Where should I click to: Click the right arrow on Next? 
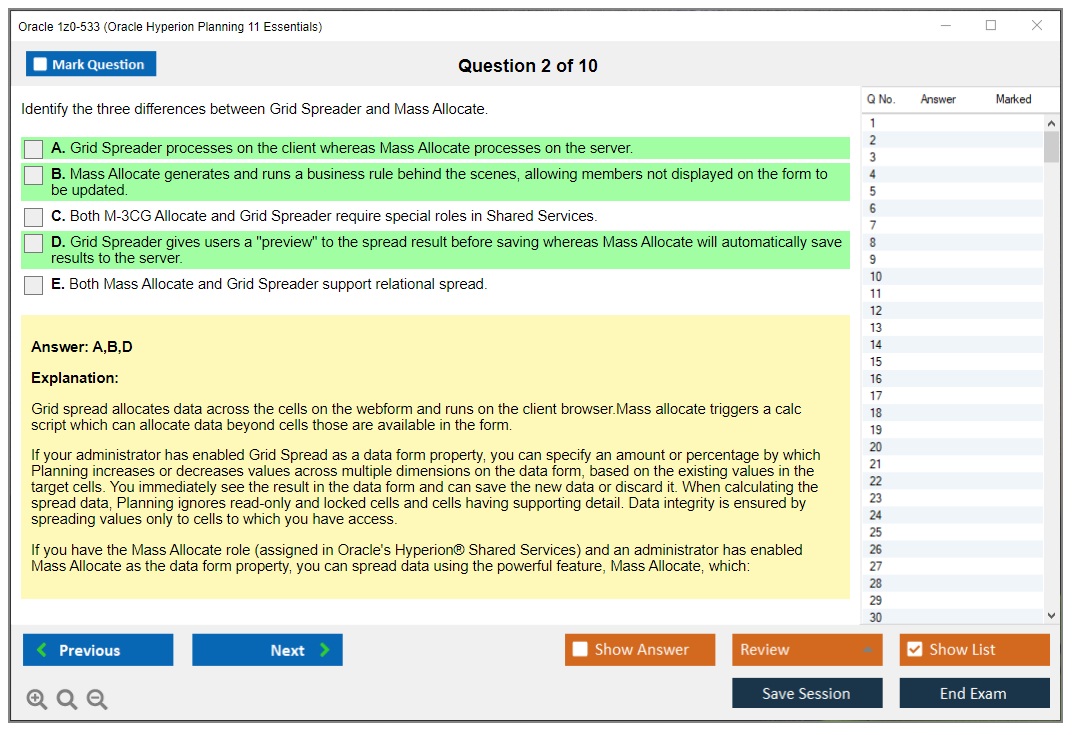pos(325,650)
